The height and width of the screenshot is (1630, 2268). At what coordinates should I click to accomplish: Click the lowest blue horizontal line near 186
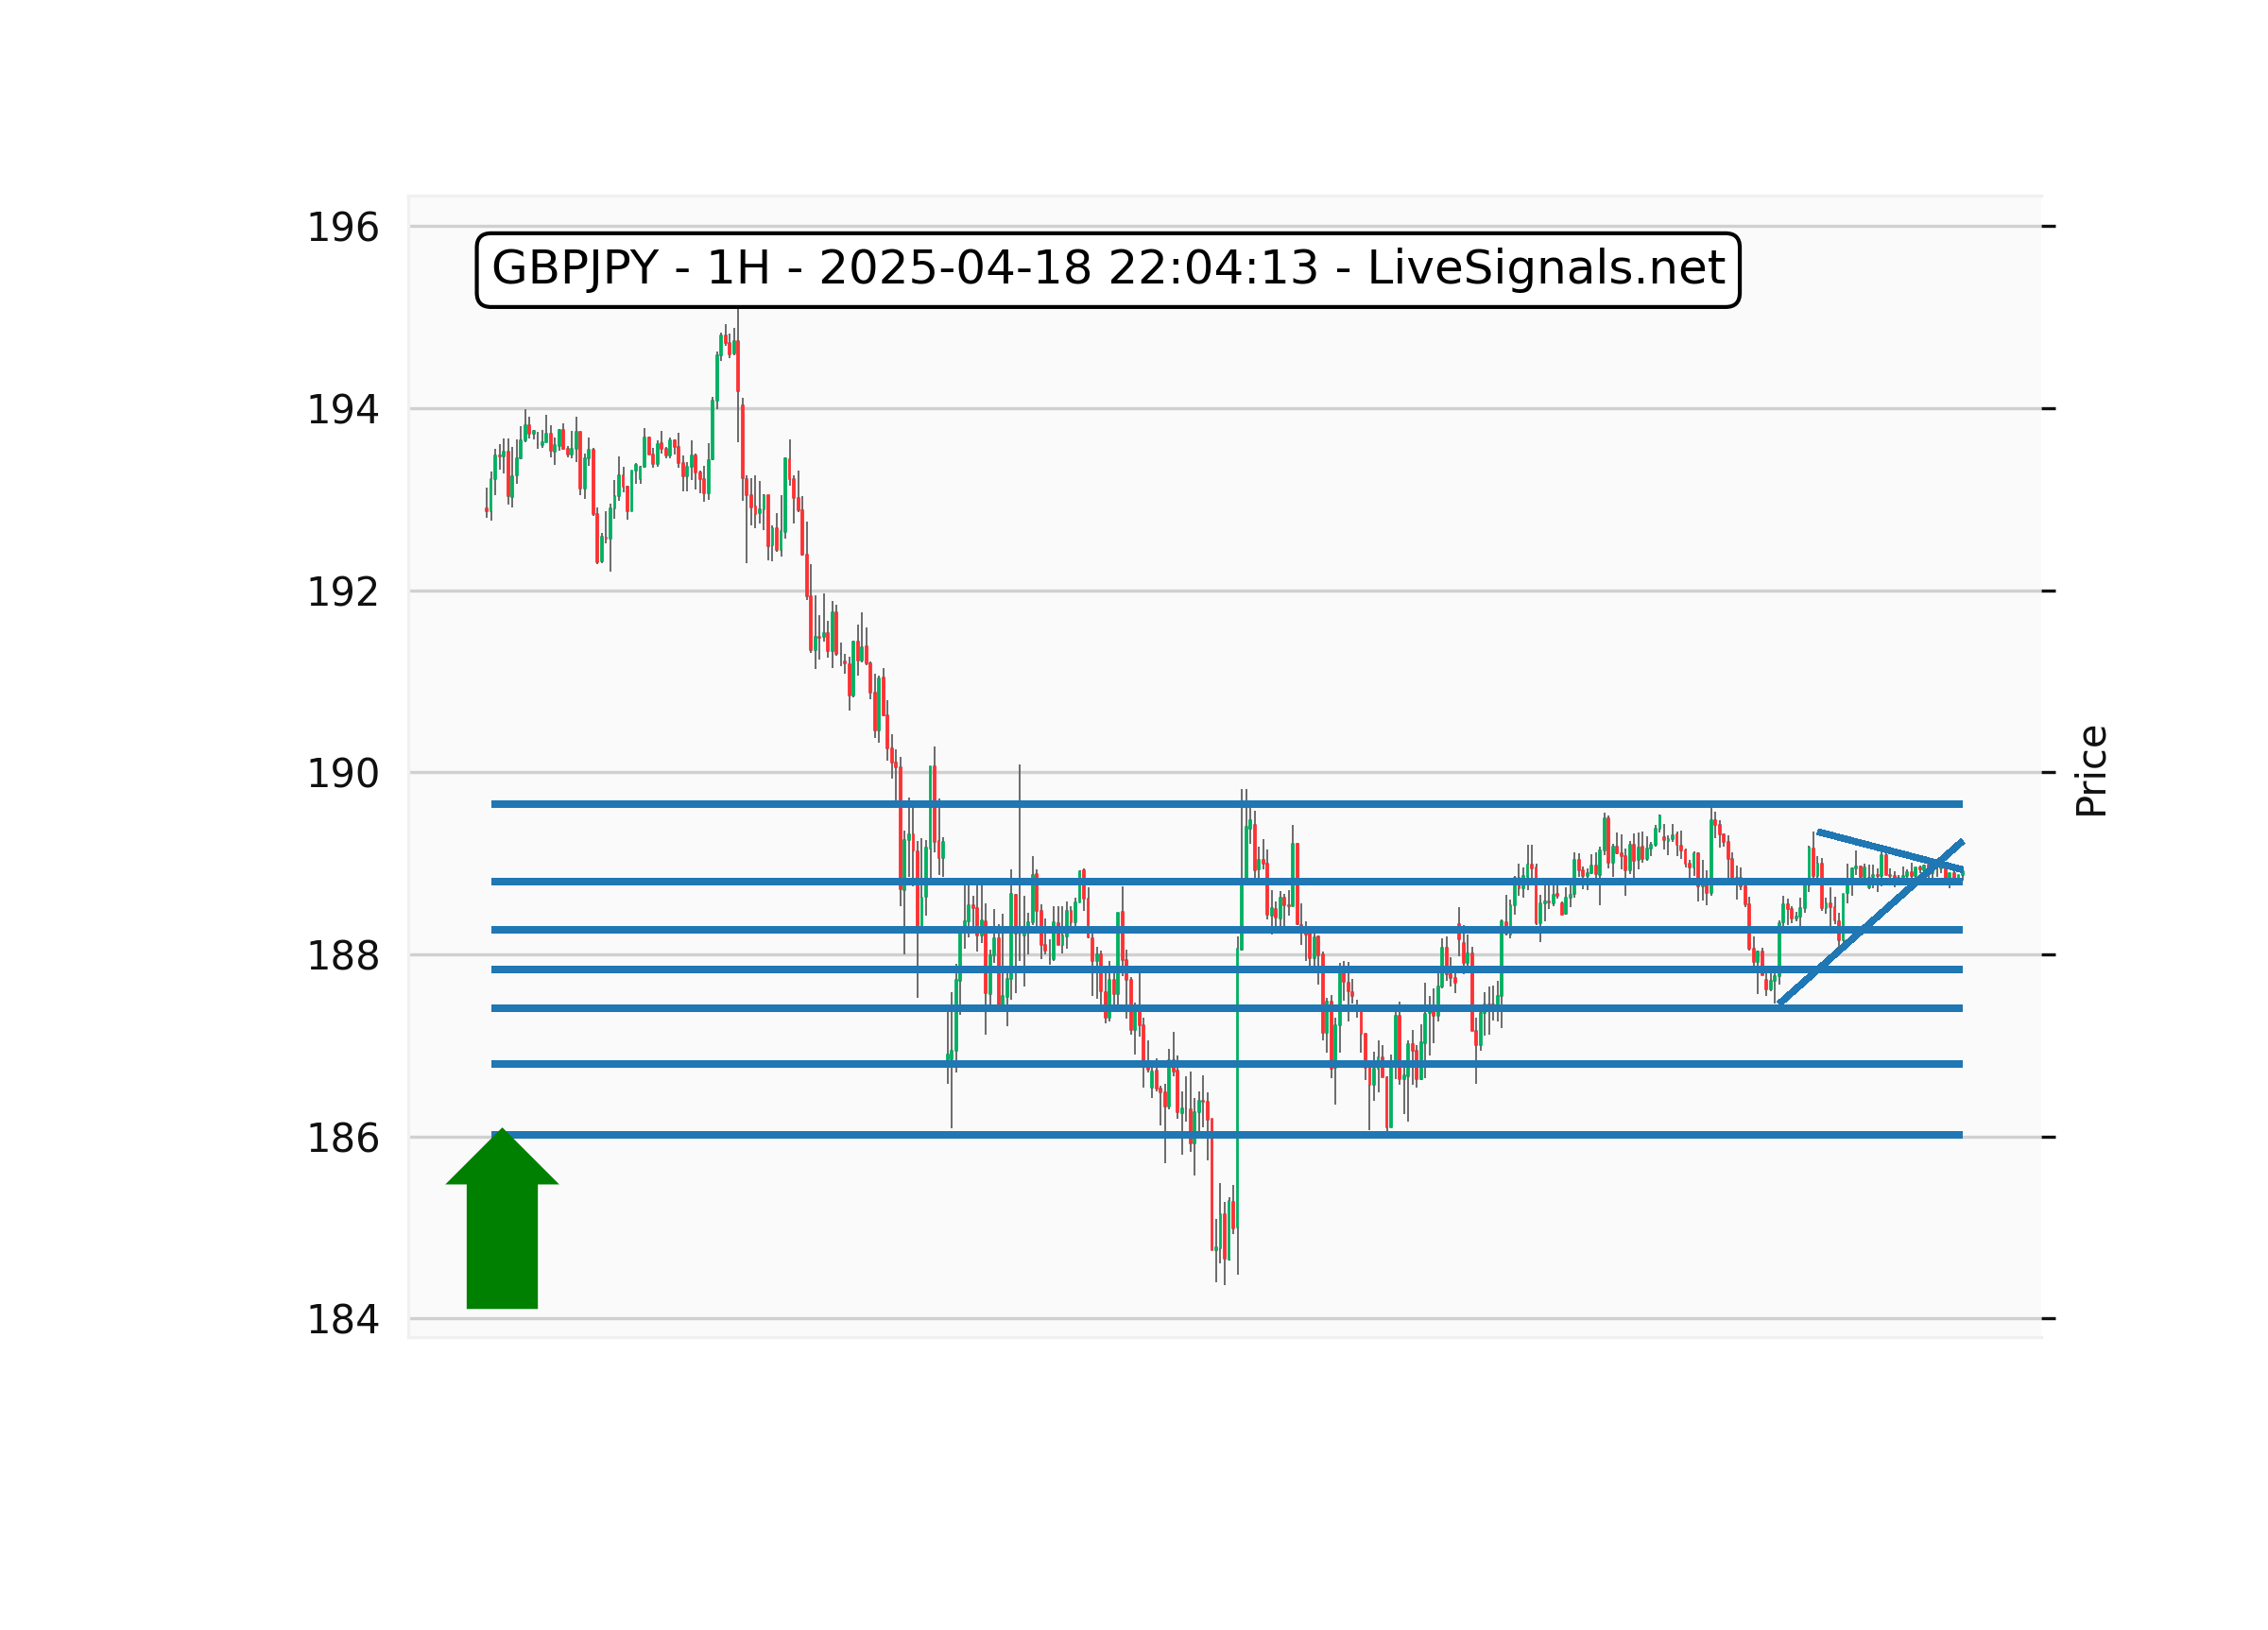tap(1100, 1135)
